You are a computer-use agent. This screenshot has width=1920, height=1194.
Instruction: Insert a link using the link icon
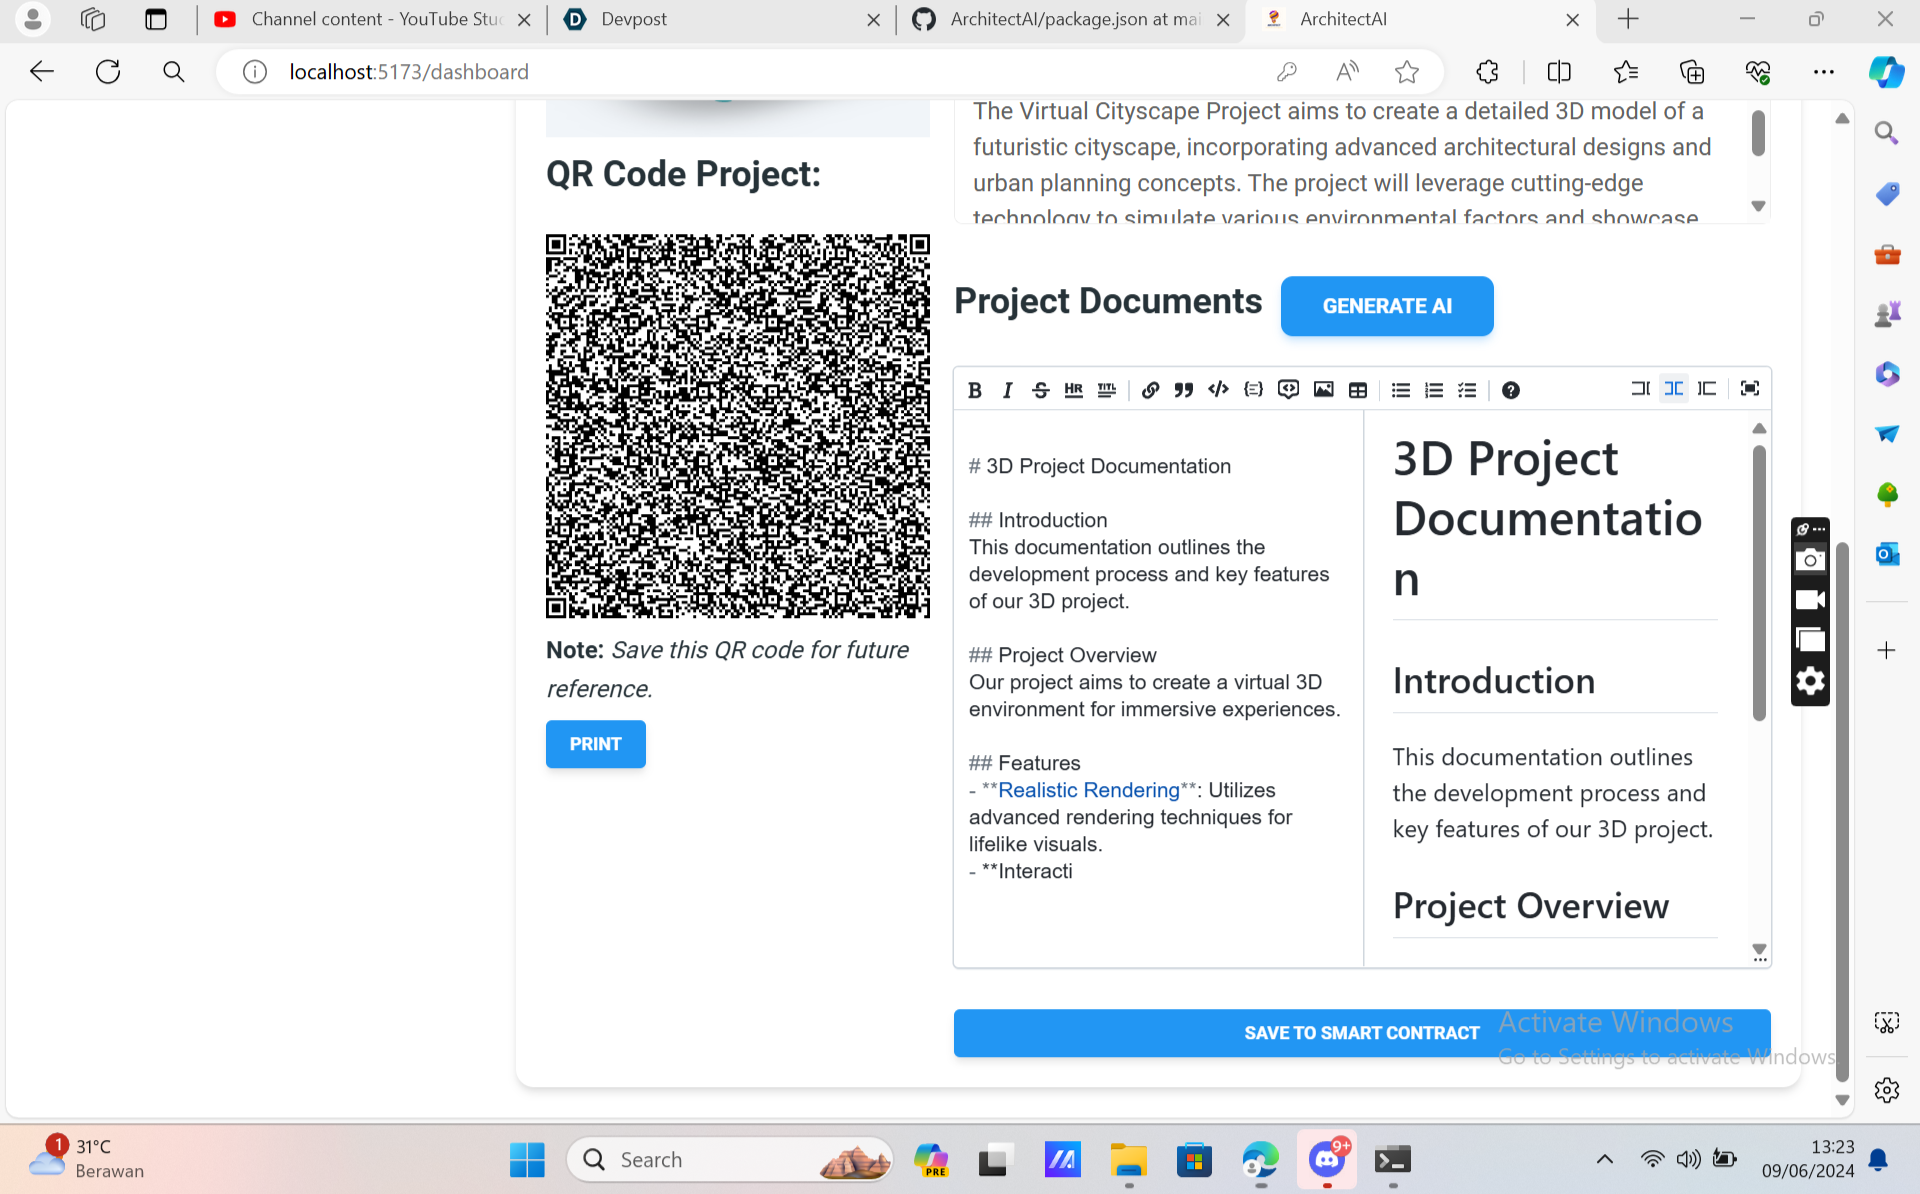(x=1150, y=390)
